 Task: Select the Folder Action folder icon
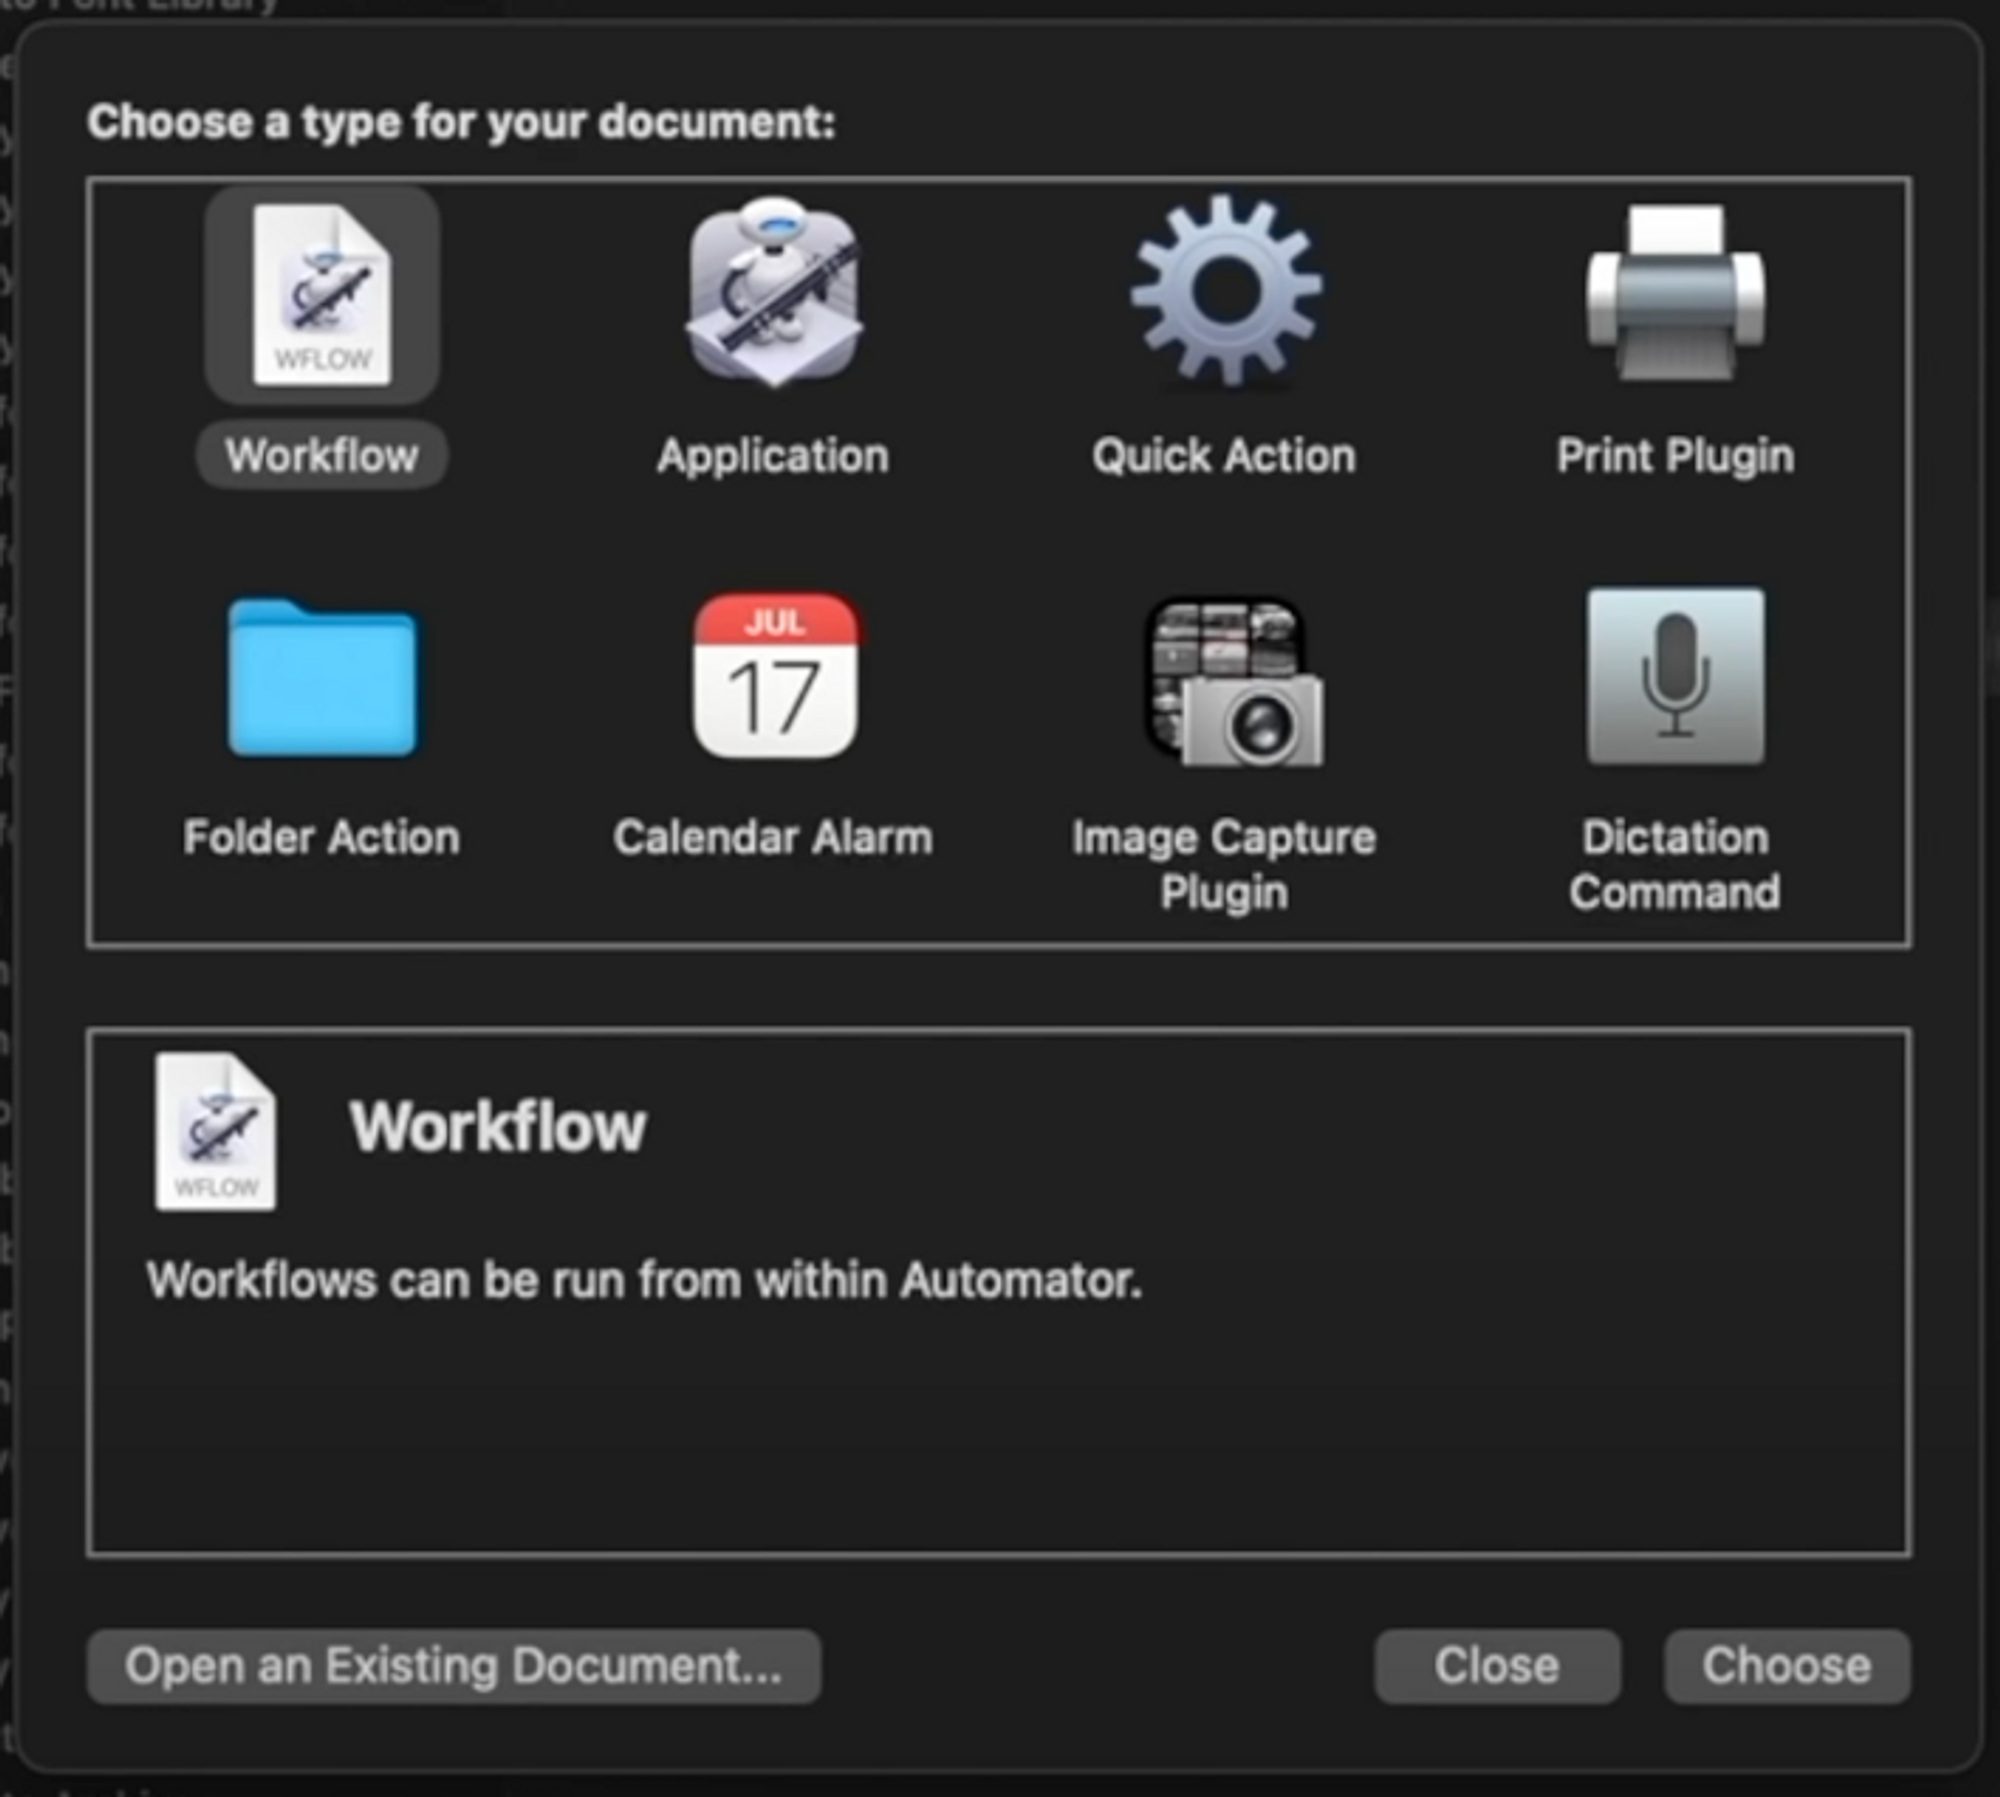322,678
